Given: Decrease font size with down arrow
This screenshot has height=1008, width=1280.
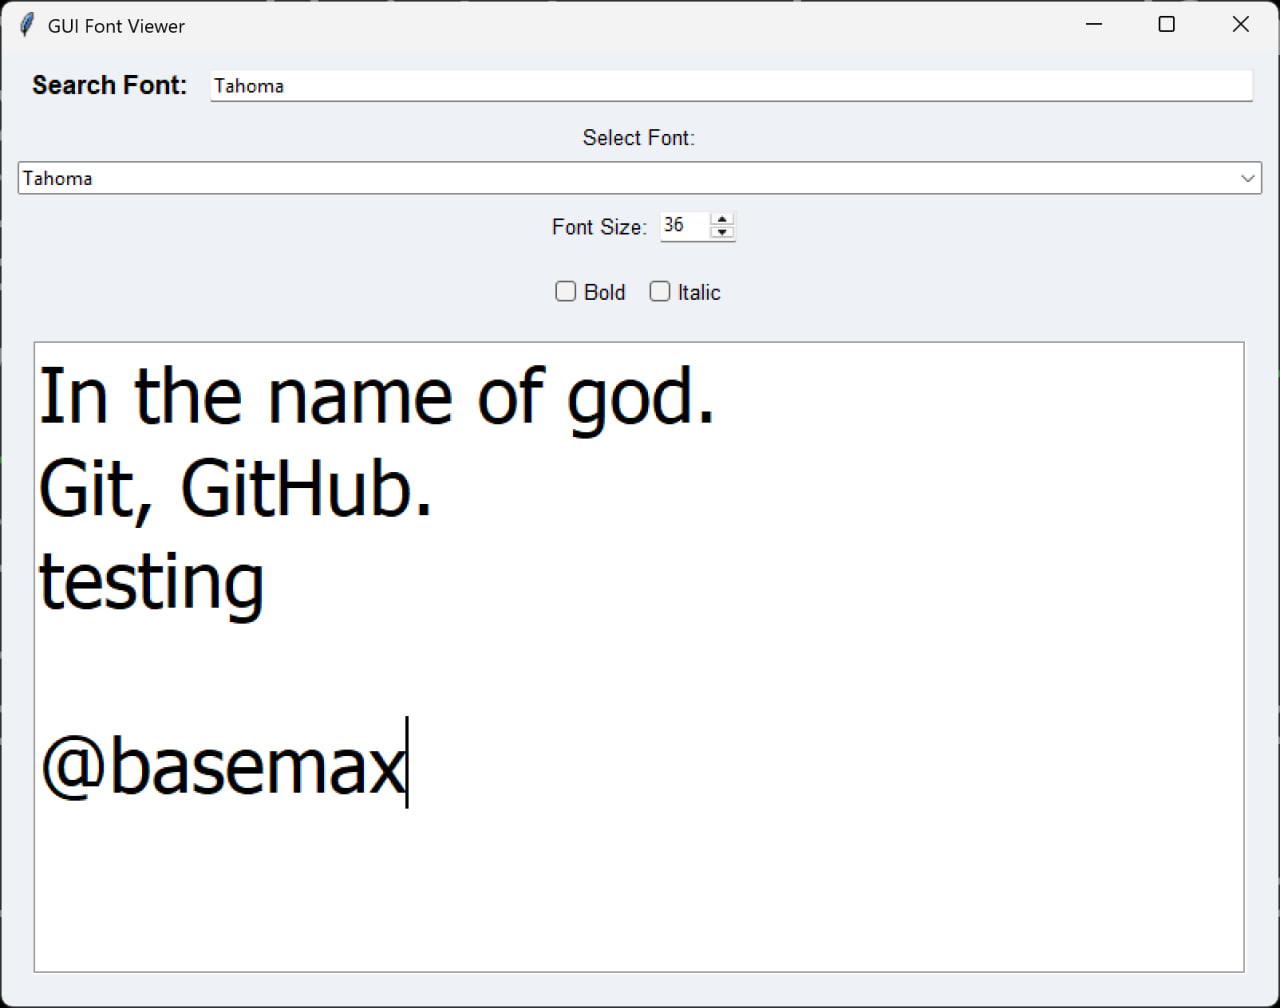Looking at the screenshot, I should pos(722,233).
